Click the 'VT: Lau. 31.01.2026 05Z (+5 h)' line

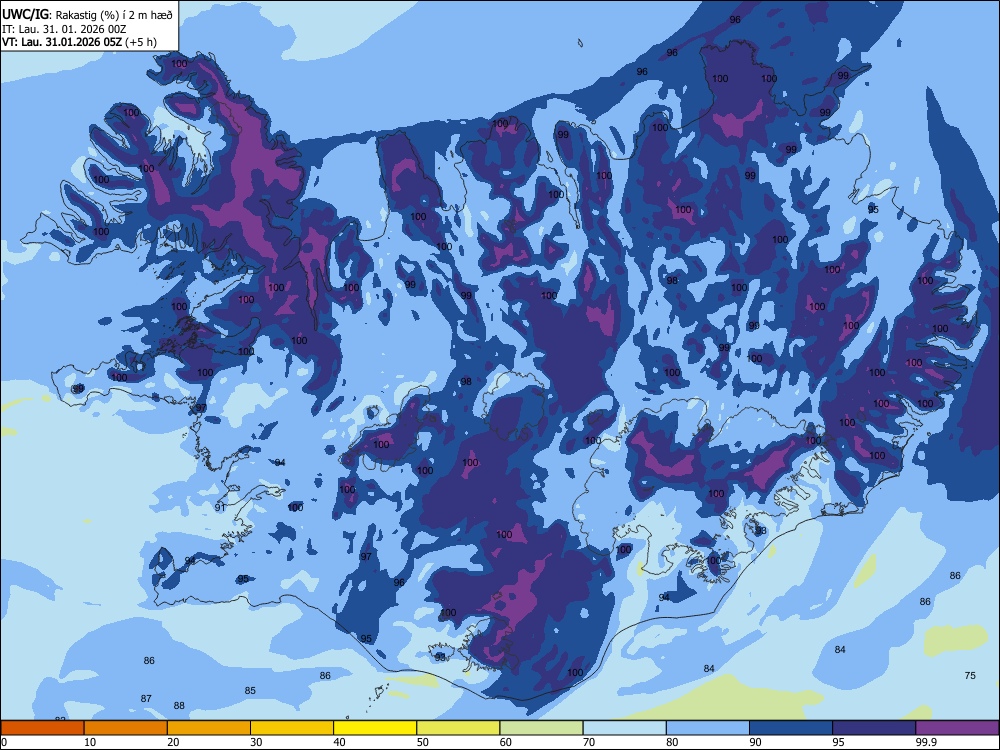point(79,42)
